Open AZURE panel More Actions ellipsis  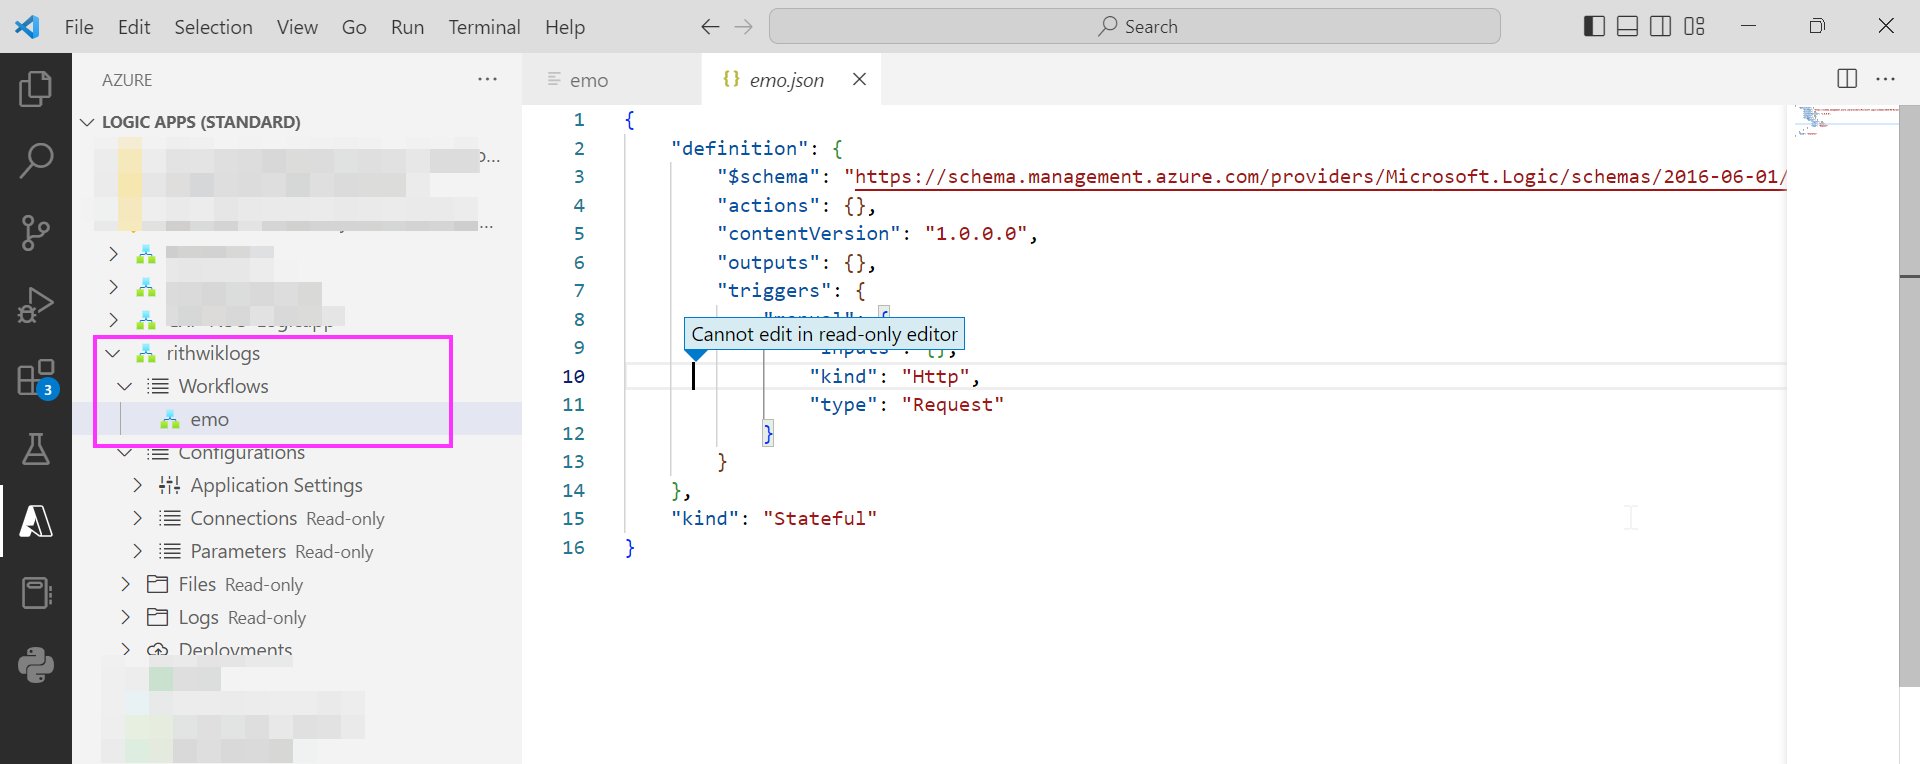click(487, 79)
